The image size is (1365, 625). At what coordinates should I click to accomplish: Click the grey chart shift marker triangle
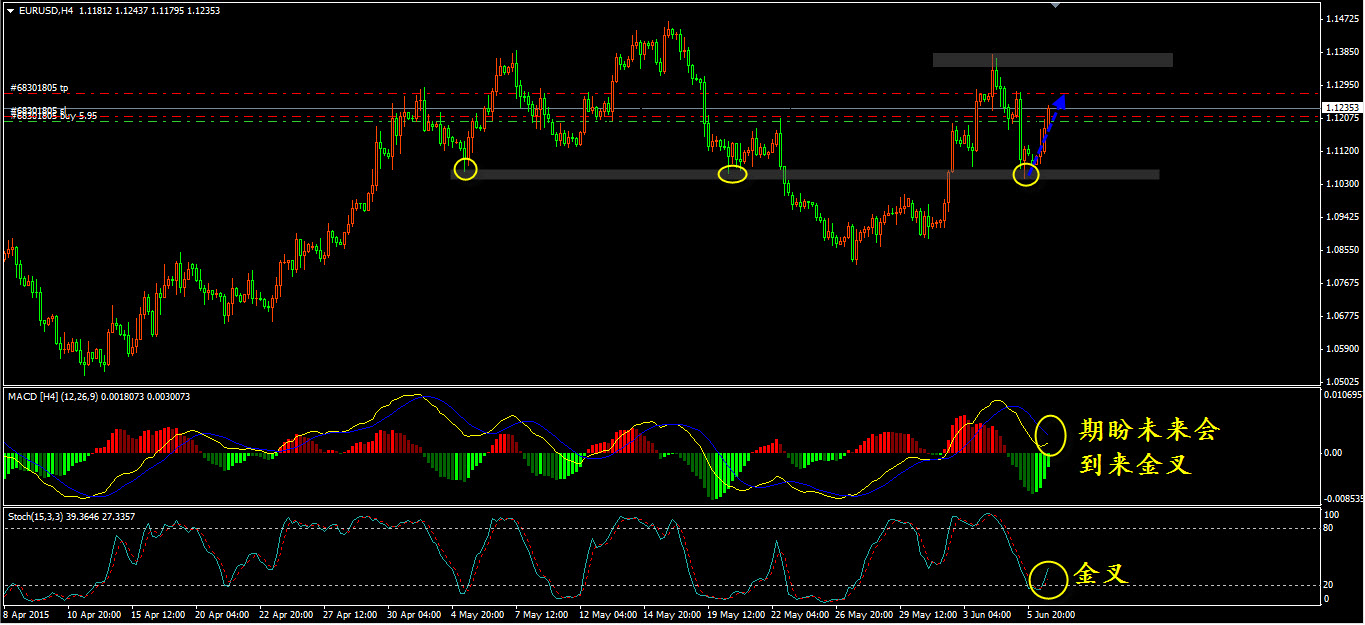click(x=1055, y=5)
